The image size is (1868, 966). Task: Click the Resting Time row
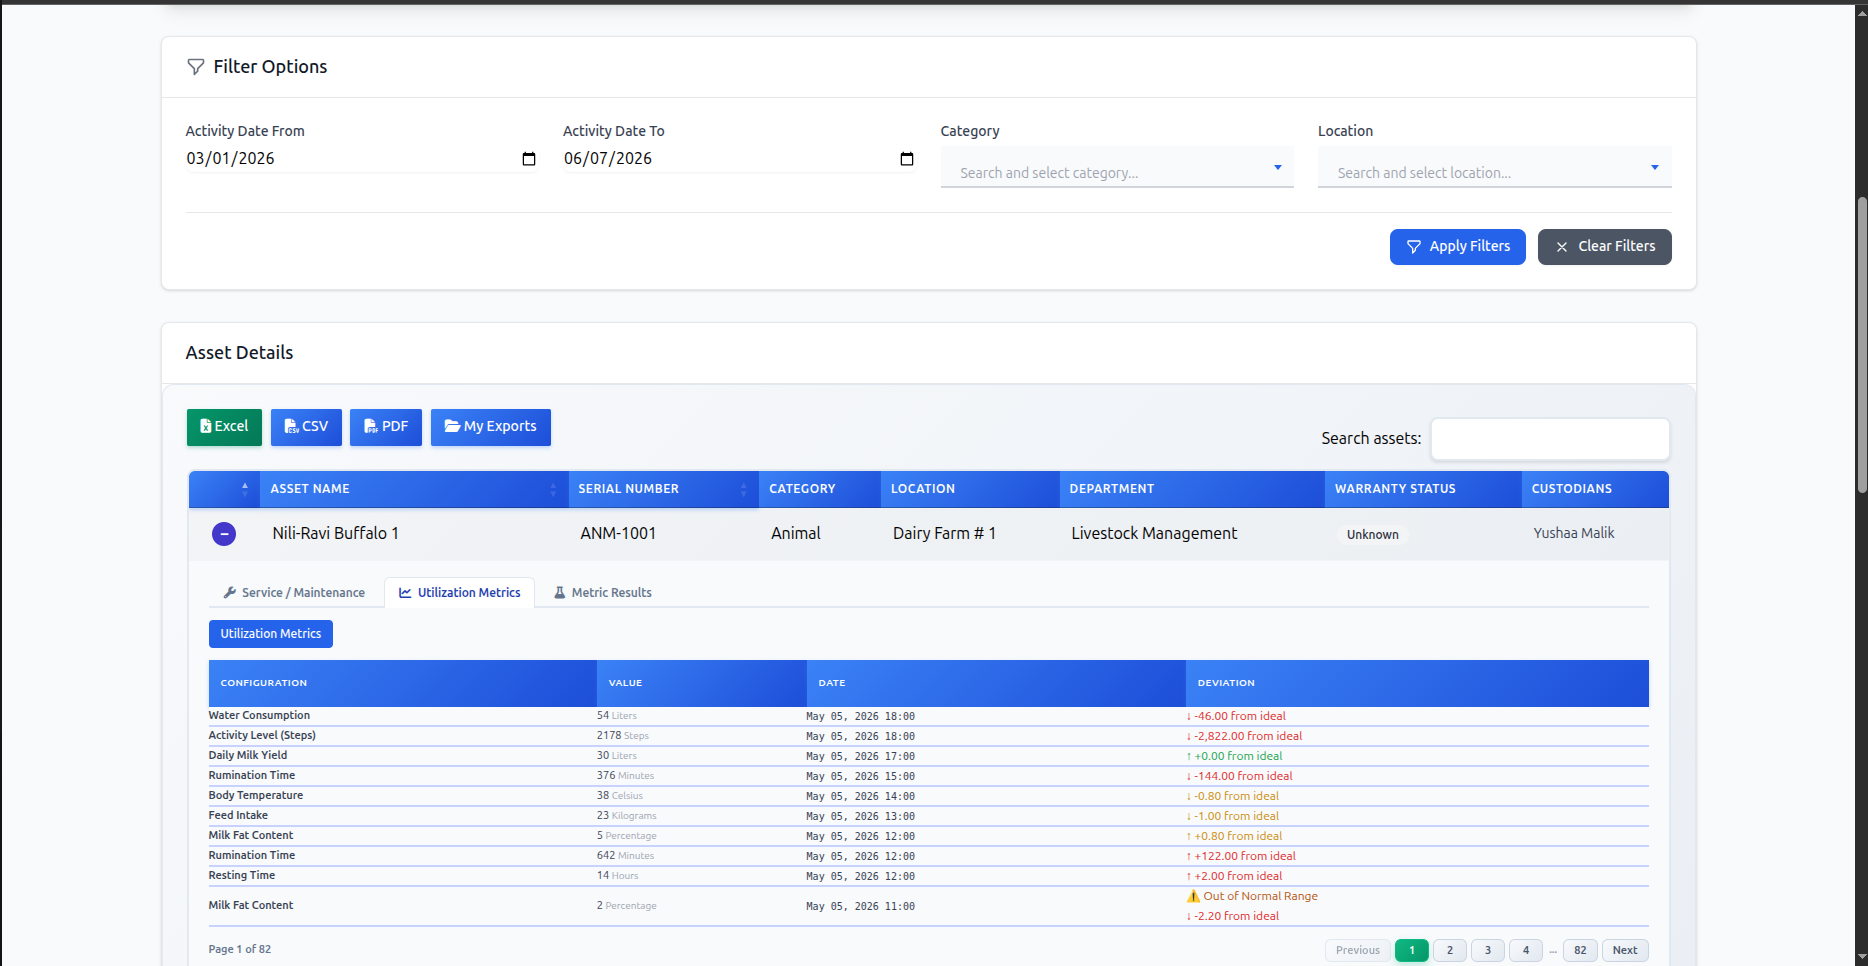pos(928,876)
